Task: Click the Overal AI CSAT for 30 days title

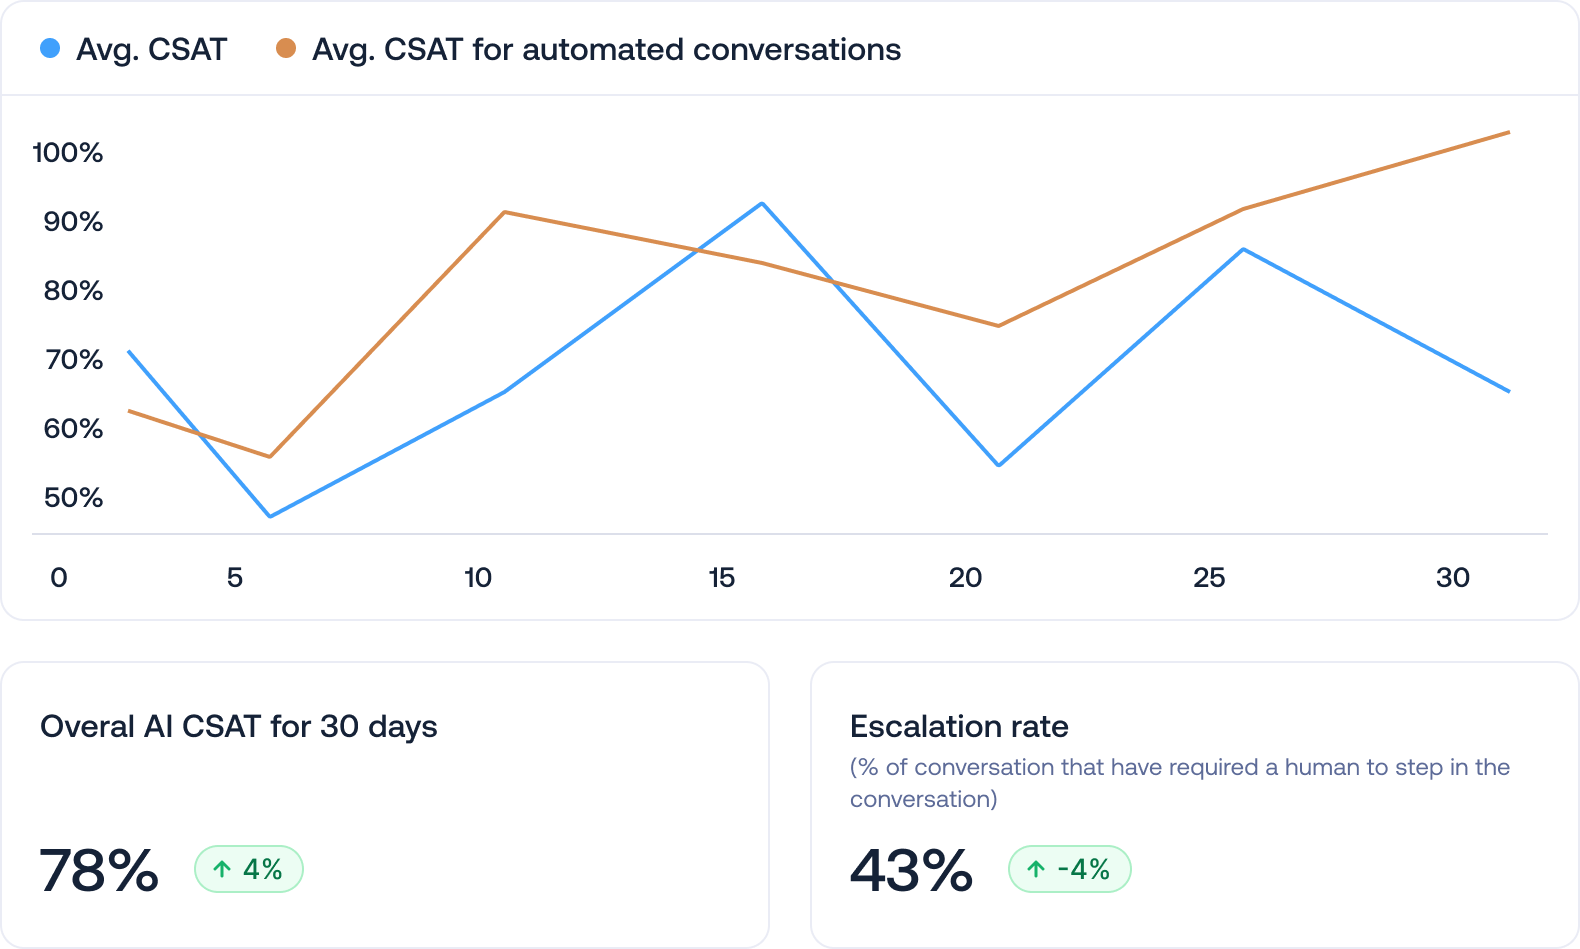Action: pos(239,726)
